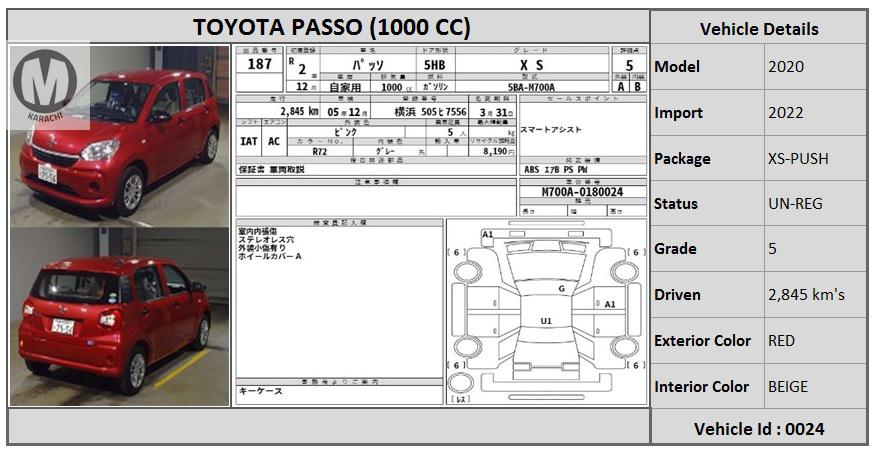This screenshot has width=877, height=456.
Task: Click the スマートアシスト sales point text
Action: [551, 130]
